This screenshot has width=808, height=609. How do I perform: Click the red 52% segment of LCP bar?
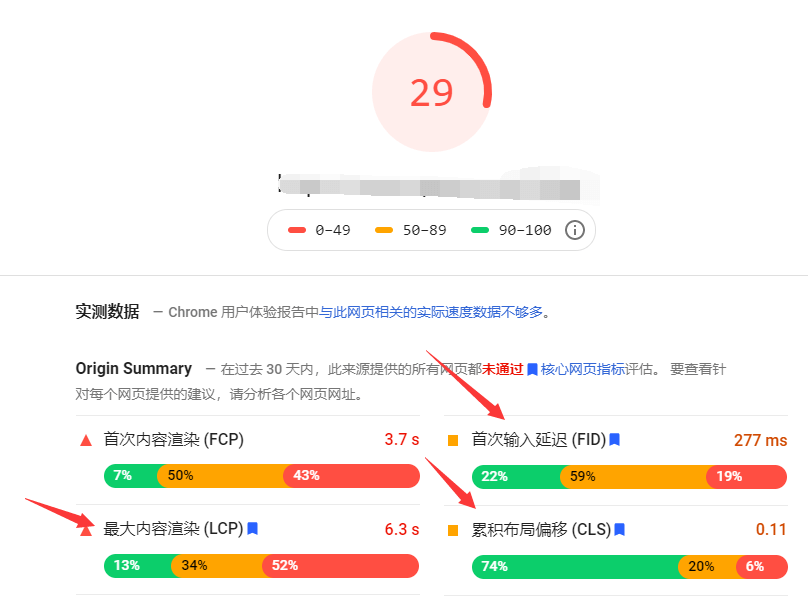[340, 566]
